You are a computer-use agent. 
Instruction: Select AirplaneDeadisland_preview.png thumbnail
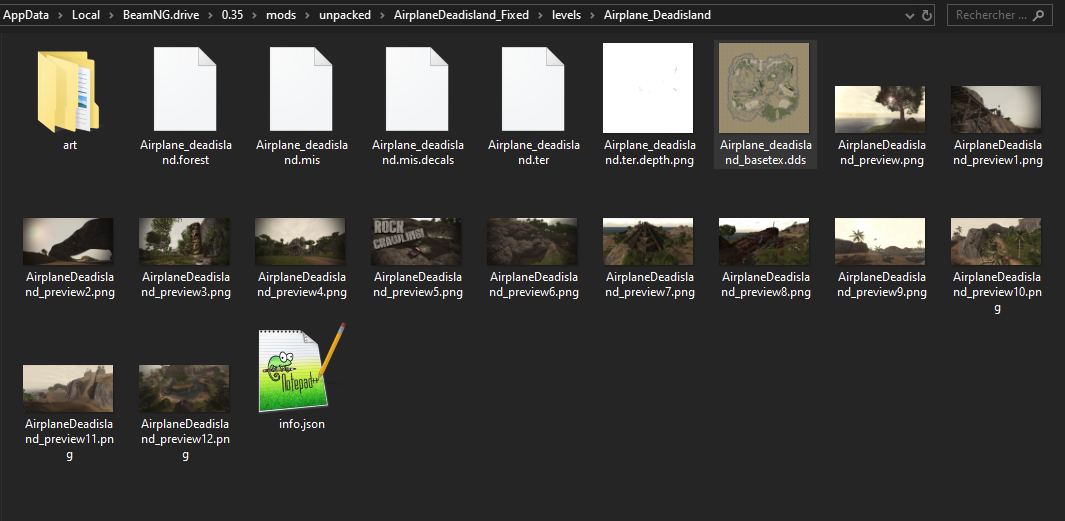click(x=880, y=109)
